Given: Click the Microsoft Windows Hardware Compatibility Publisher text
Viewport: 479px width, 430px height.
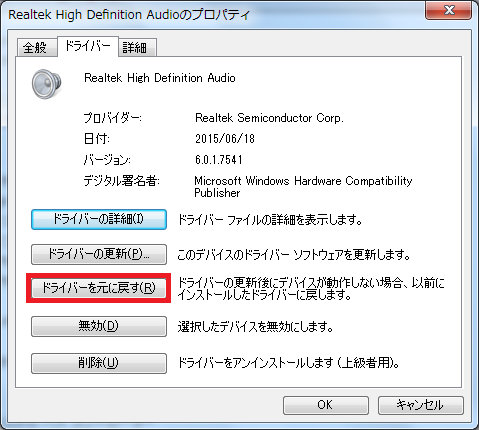Looking at the screenshot, I should pyautogui.click(x=303, y=187).
